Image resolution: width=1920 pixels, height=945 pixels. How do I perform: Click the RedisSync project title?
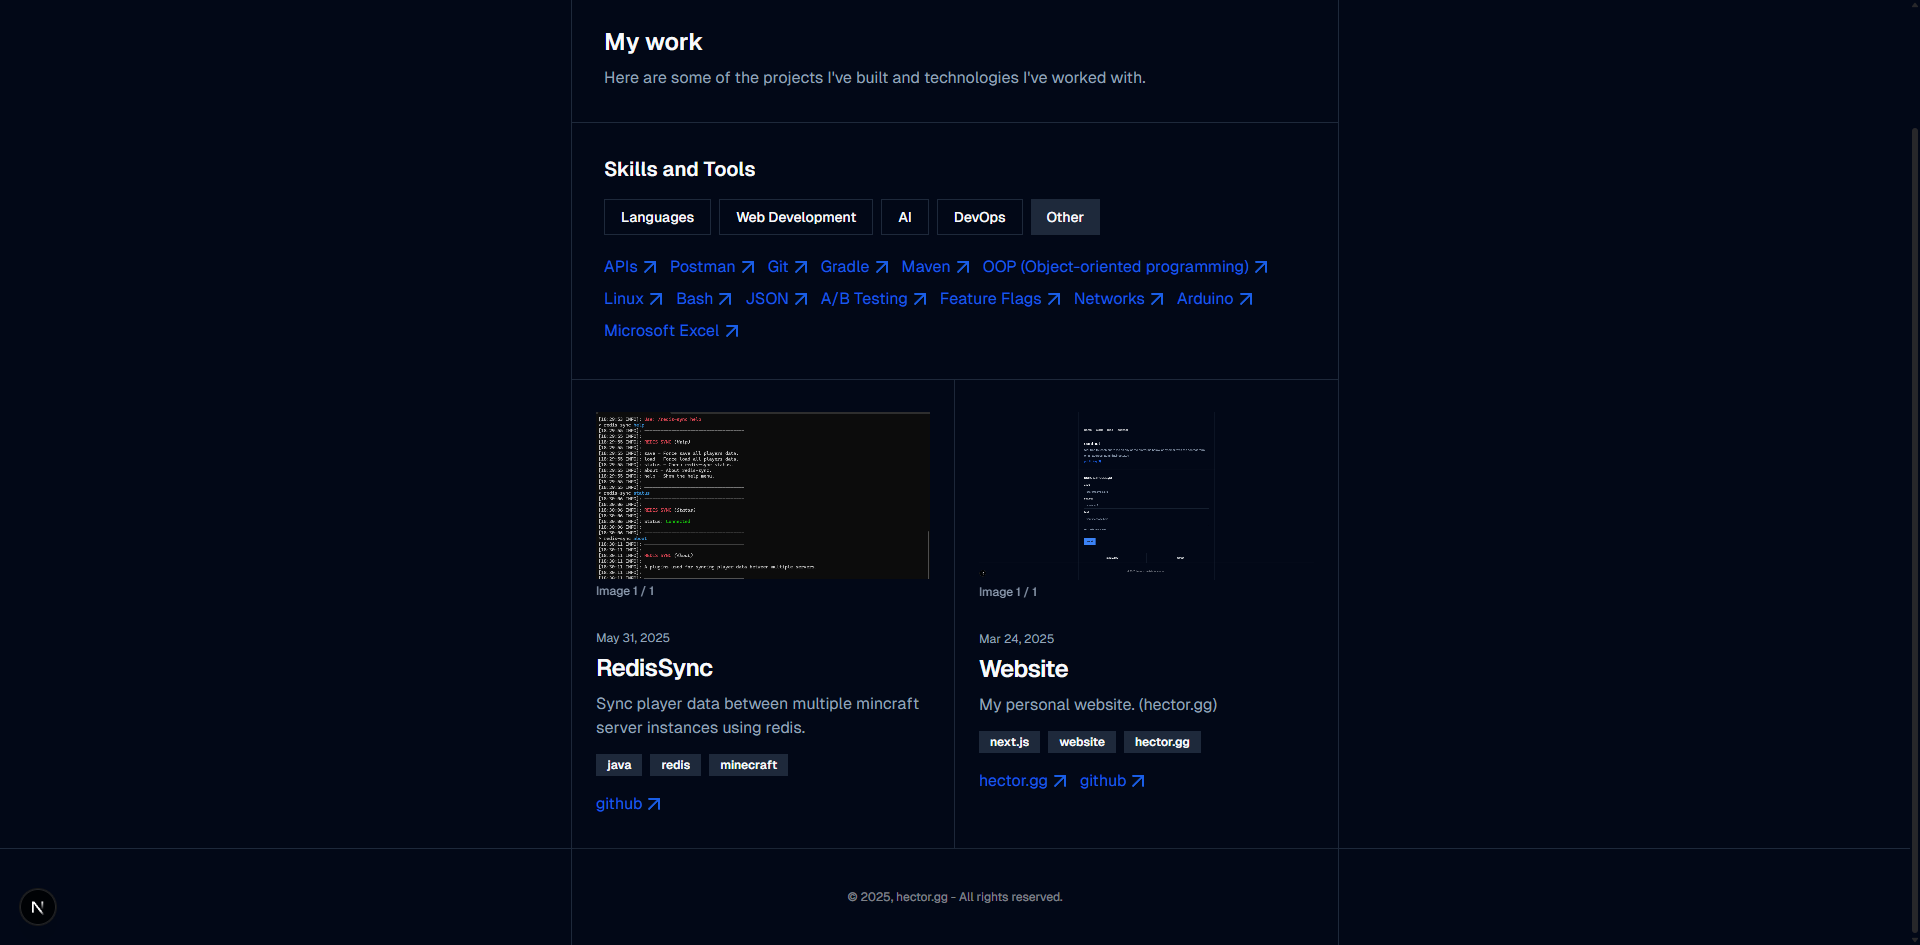point(654,668)
